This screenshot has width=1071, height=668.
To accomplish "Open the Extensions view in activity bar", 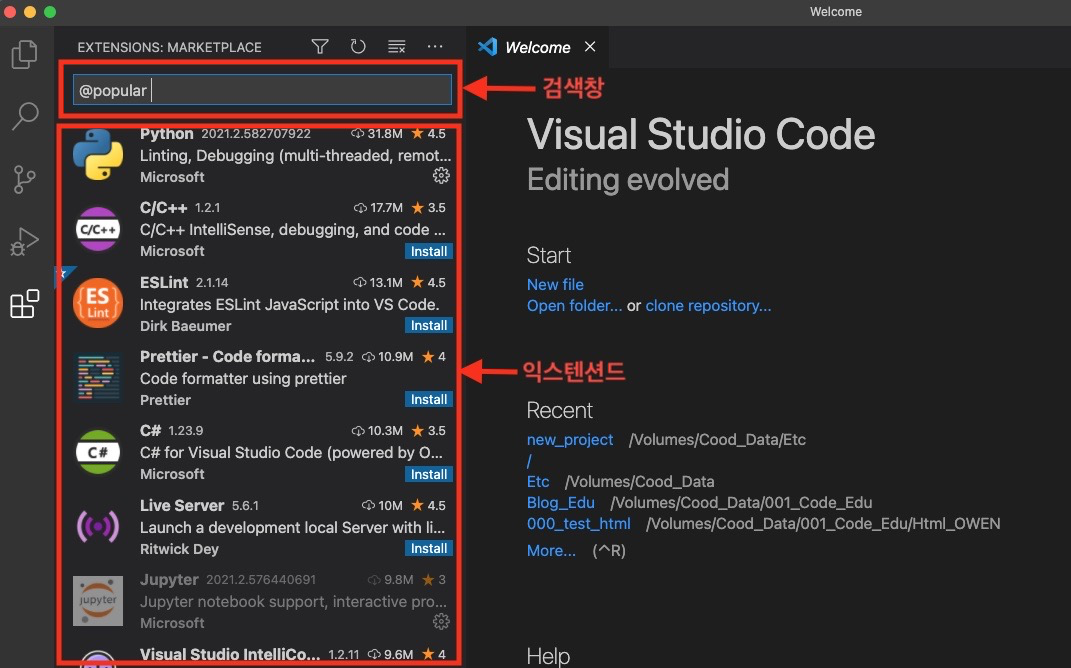I will point(25,303).
